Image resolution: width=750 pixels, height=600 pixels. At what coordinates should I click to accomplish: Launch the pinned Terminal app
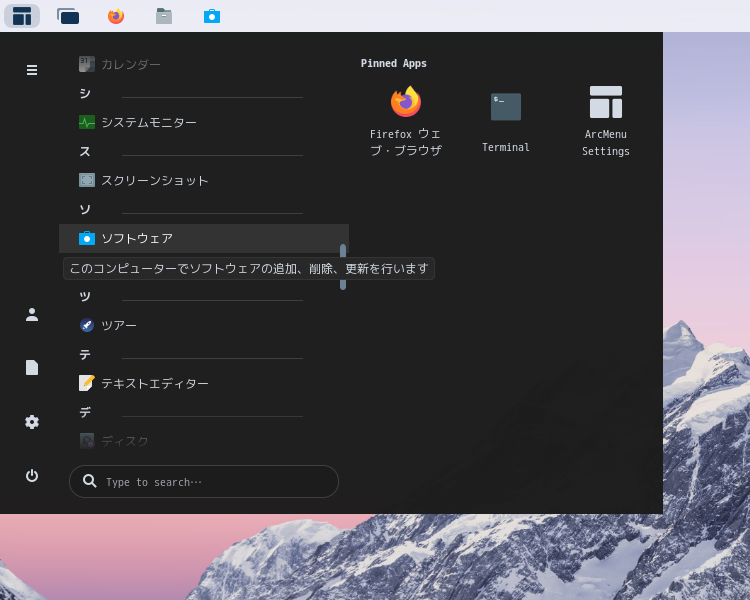coord(506,121)
